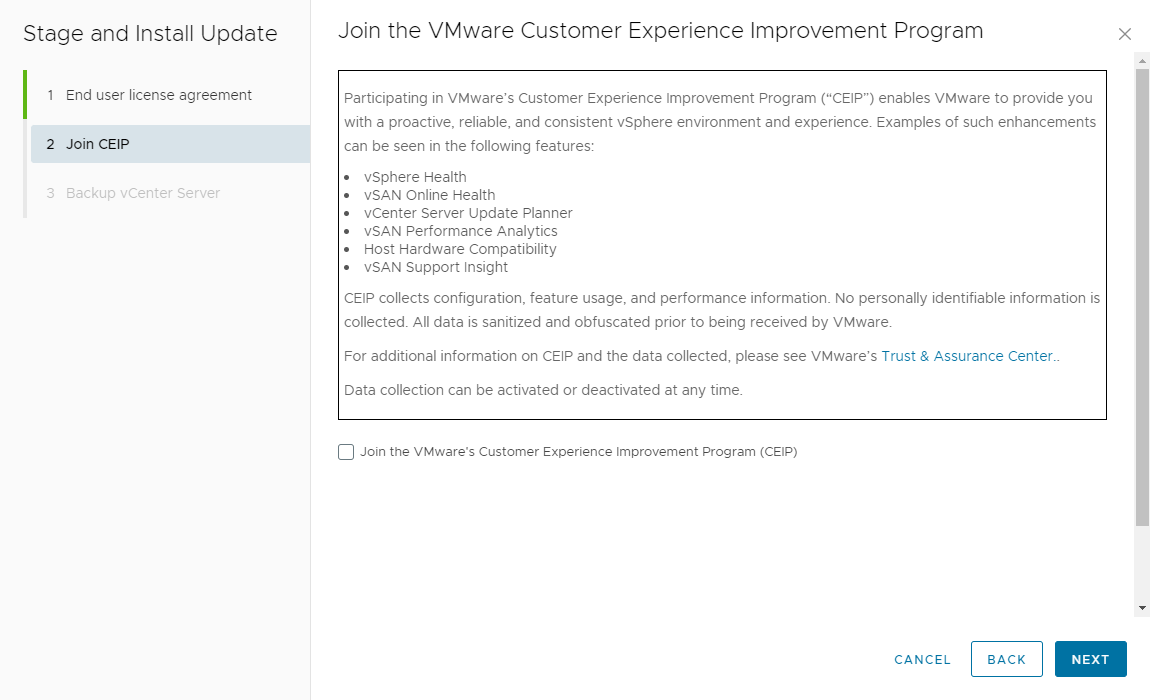Viewport: 1150px width, 700px height.
Task: Open the Trust & Assurance Center link
Action: 968,356
